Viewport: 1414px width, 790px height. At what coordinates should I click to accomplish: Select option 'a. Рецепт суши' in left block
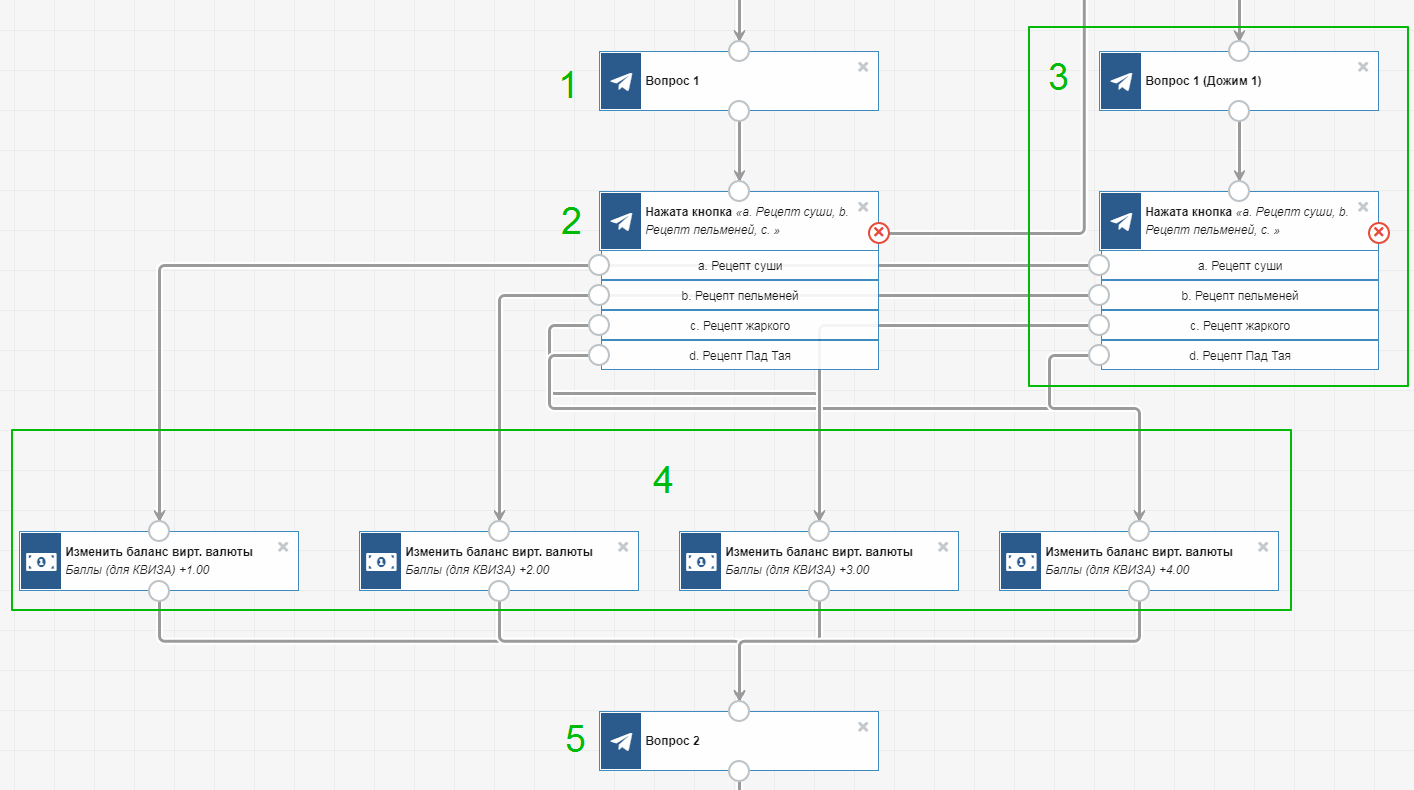click(x=740, y=266)
